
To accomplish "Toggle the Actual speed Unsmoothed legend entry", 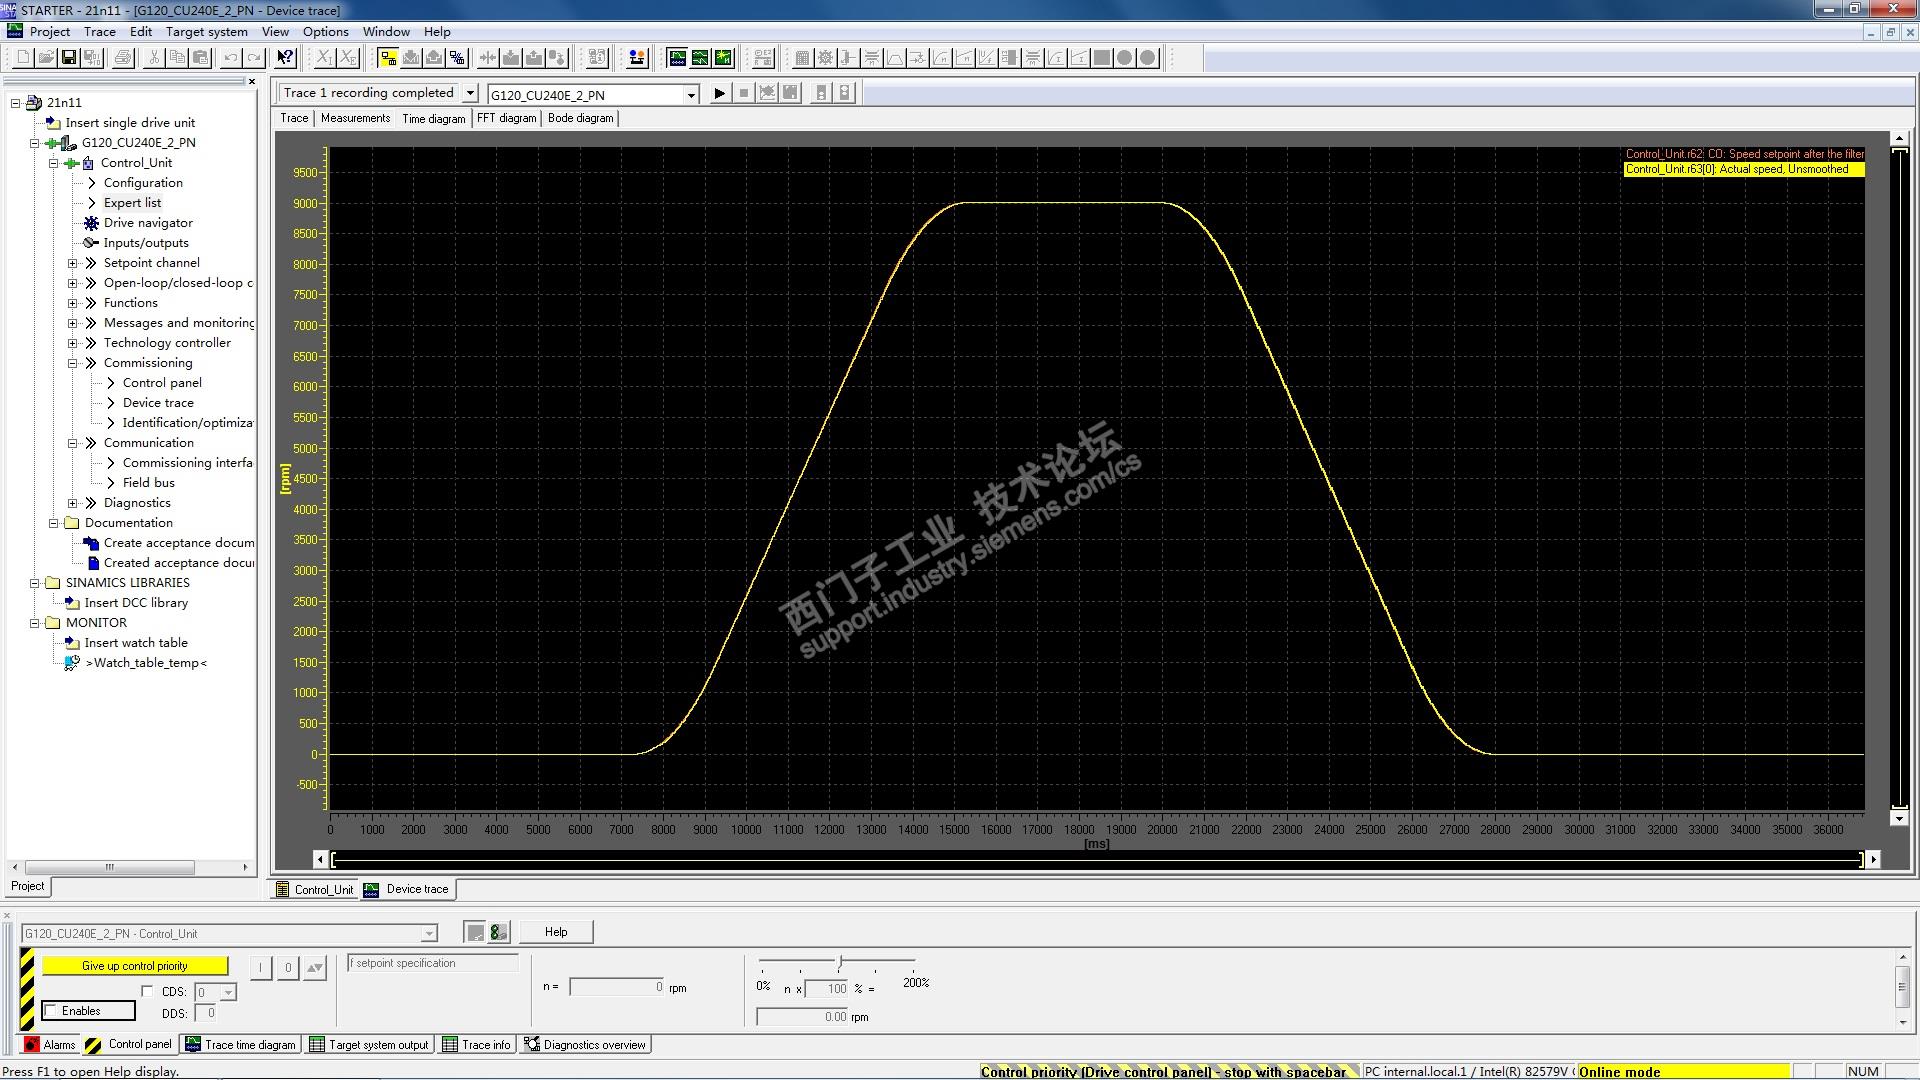I will pos(1742,169).
